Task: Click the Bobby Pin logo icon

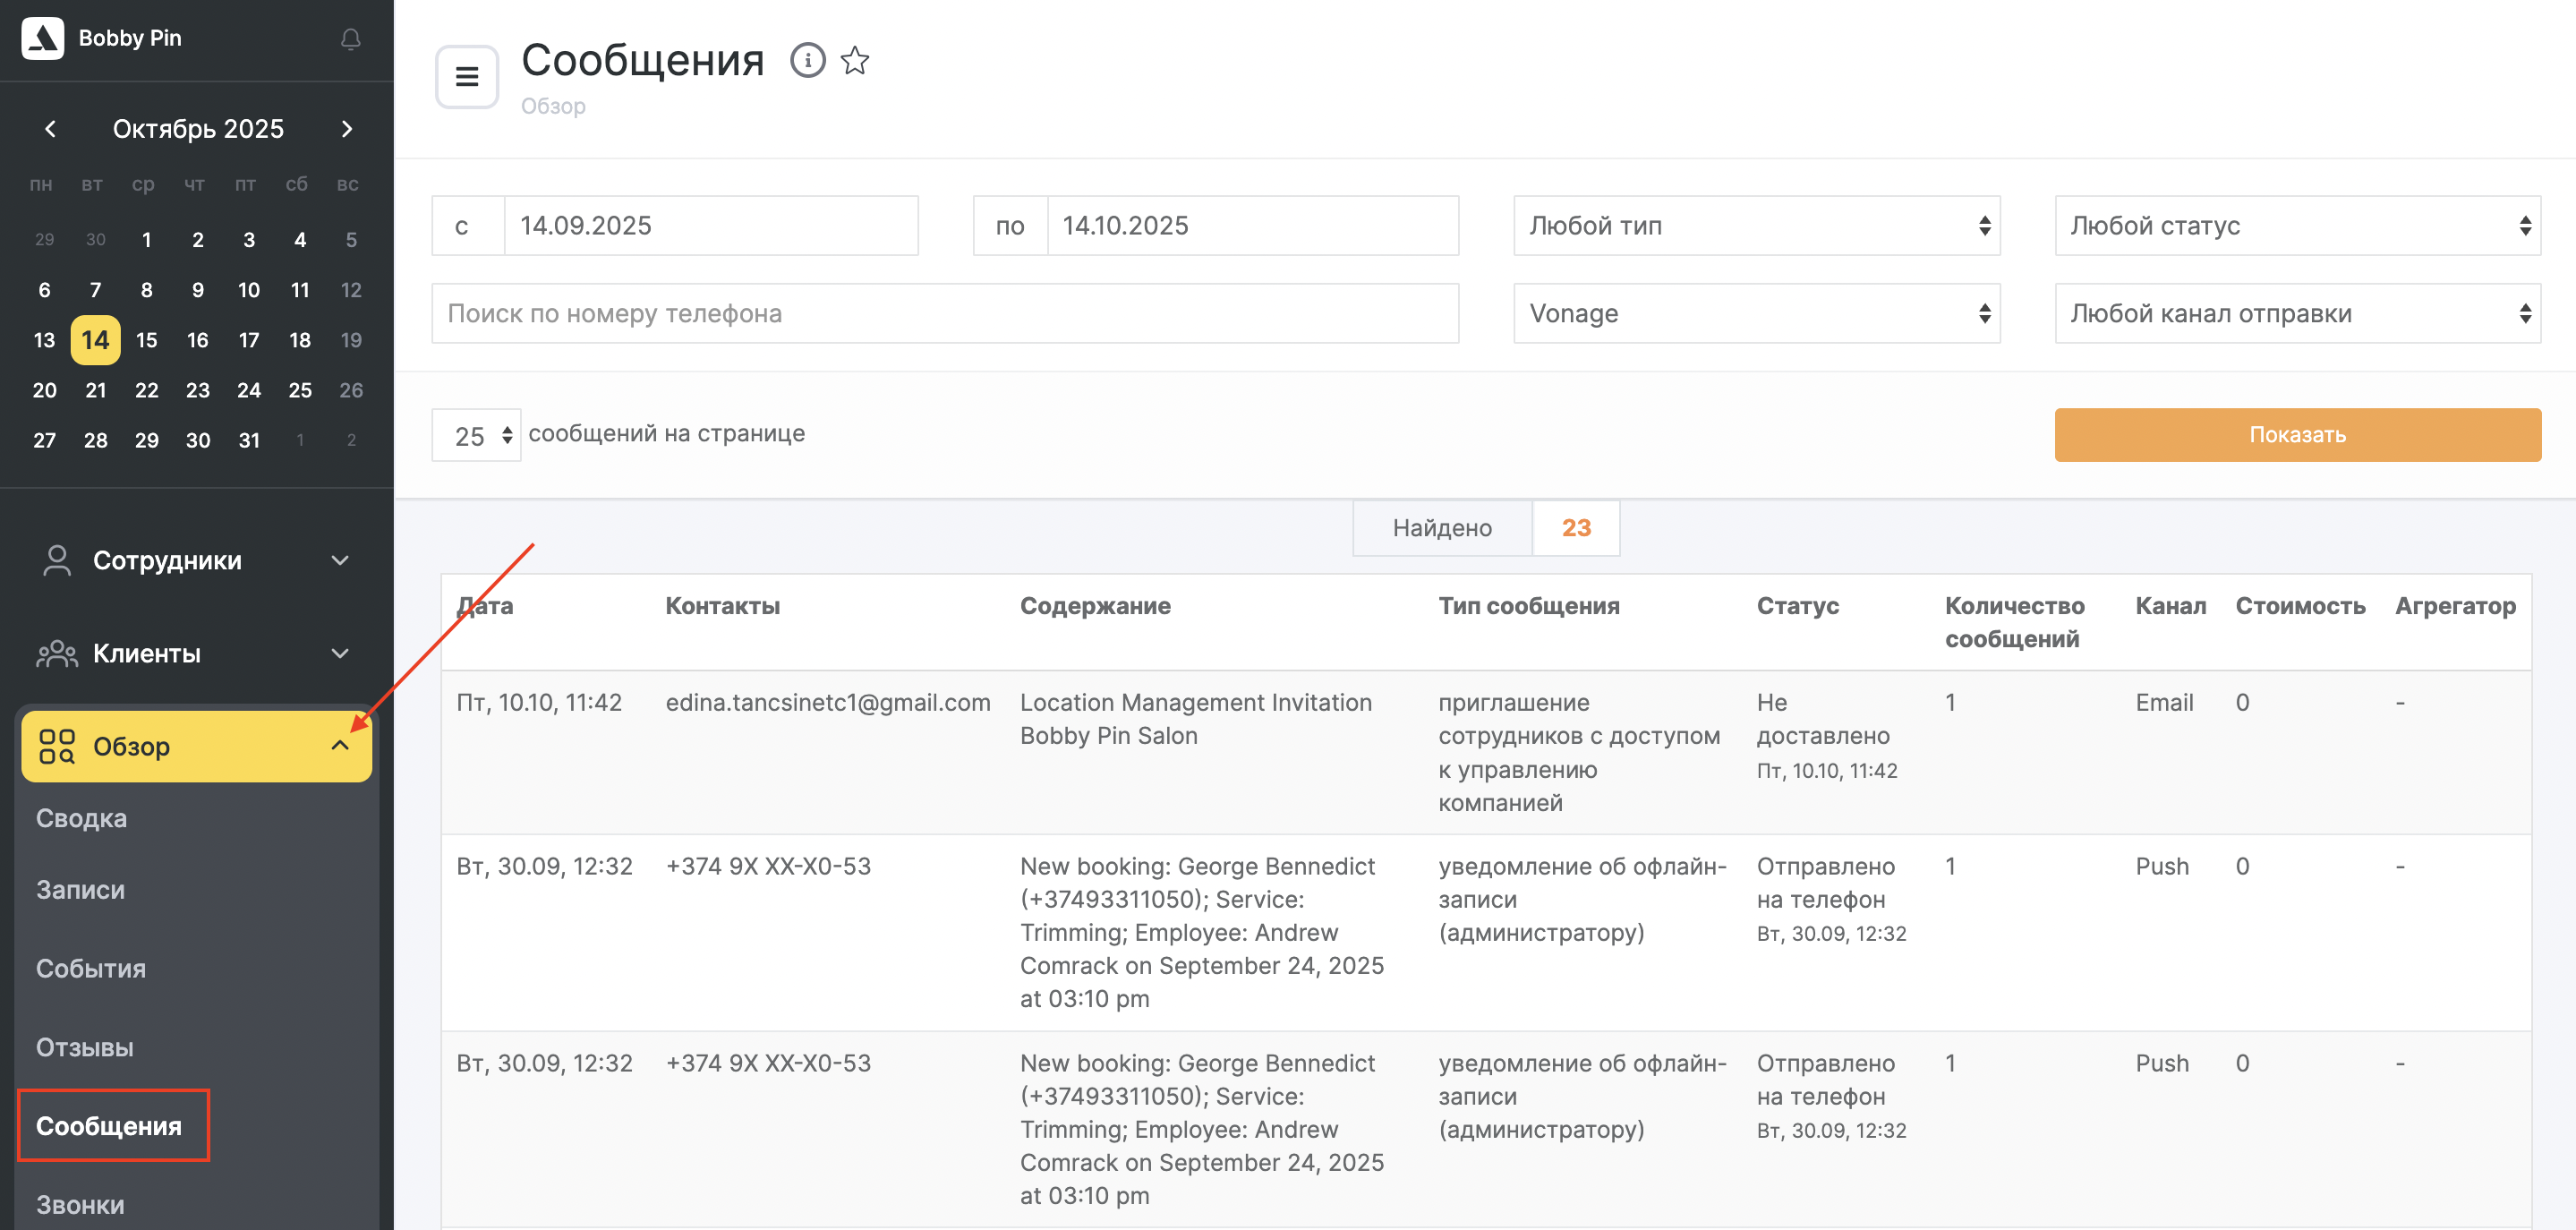Action: (43, 38)
